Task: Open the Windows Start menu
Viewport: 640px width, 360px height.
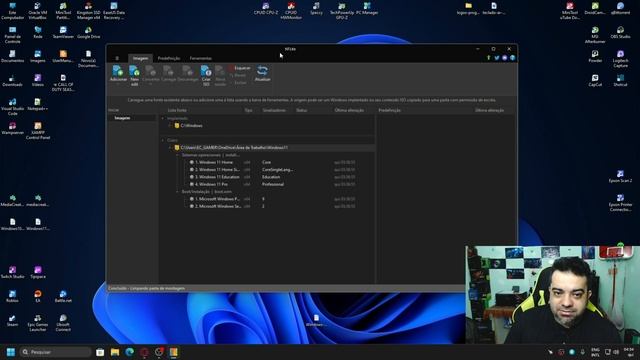Action: [x=11, y=352]
